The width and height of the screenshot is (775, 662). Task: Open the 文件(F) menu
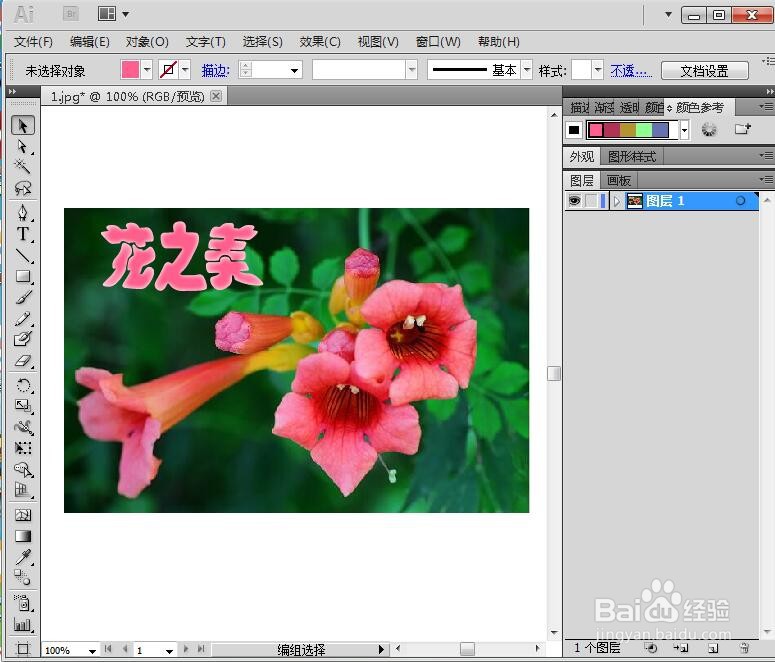33,42
